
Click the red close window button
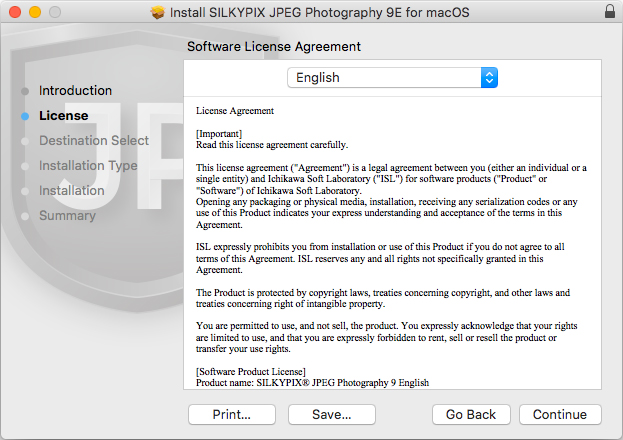click(x=15, y=12)
